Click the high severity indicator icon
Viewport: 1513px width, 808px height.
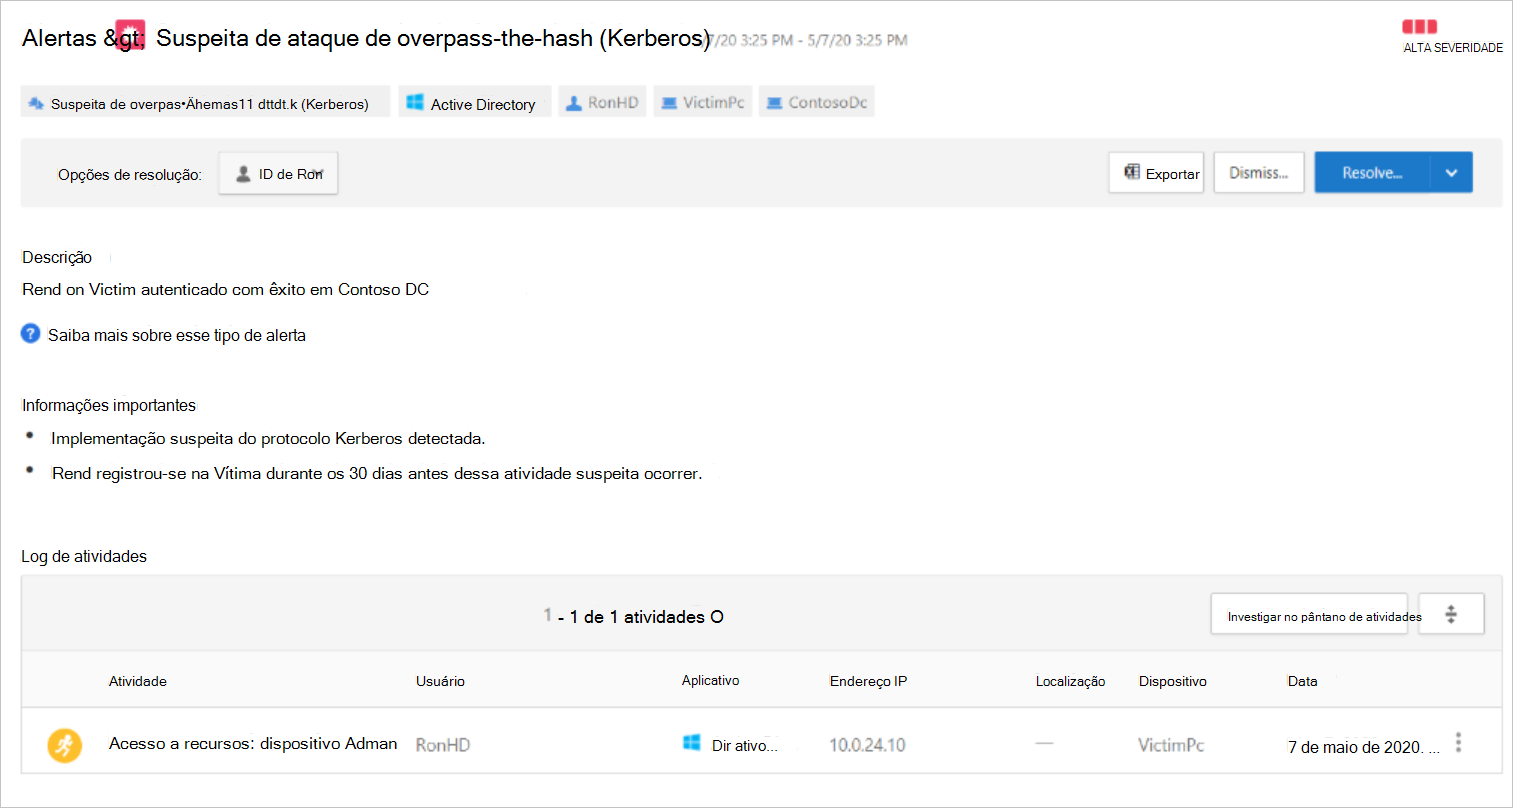point(1419,27)
